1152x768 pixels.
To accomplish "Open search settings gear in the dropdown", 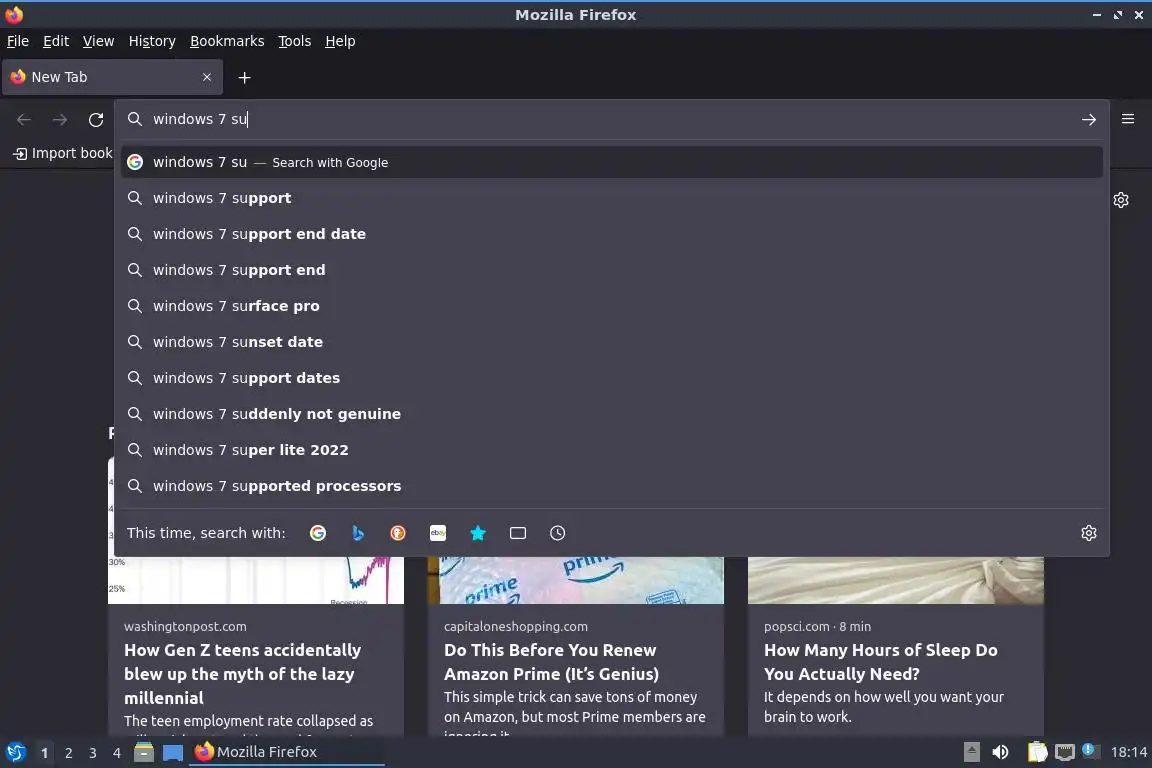I will pyautogui.click(x=1089, y=533).
